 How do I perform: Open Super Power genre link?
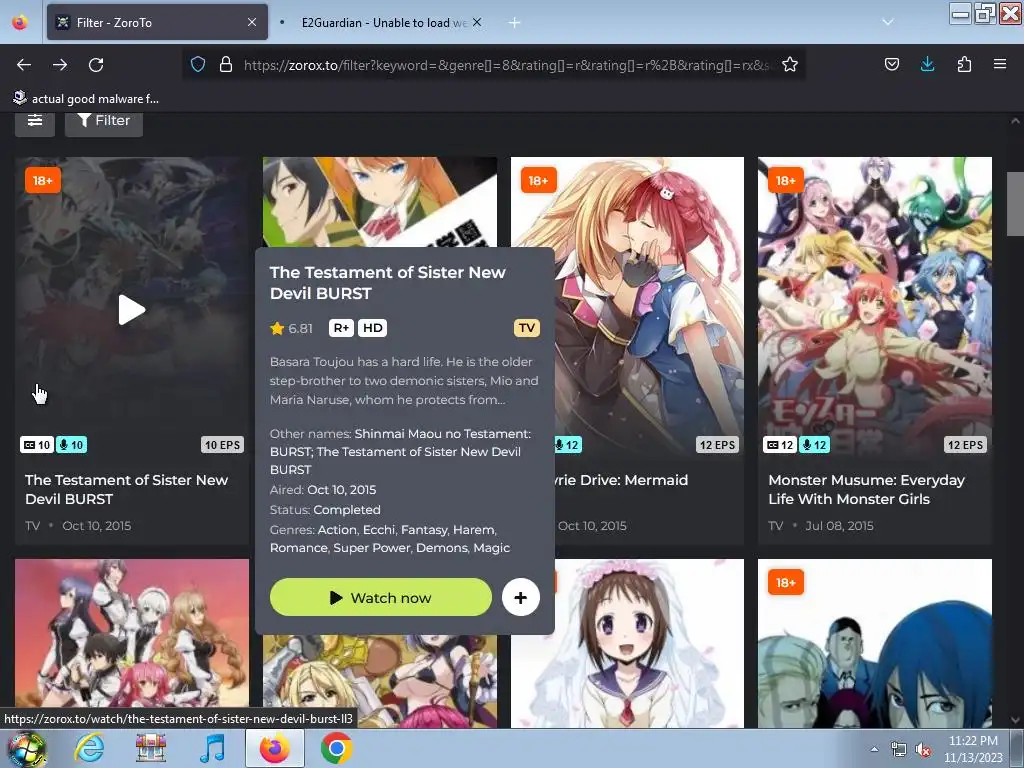pyautogui.click(x=372, y=548)
